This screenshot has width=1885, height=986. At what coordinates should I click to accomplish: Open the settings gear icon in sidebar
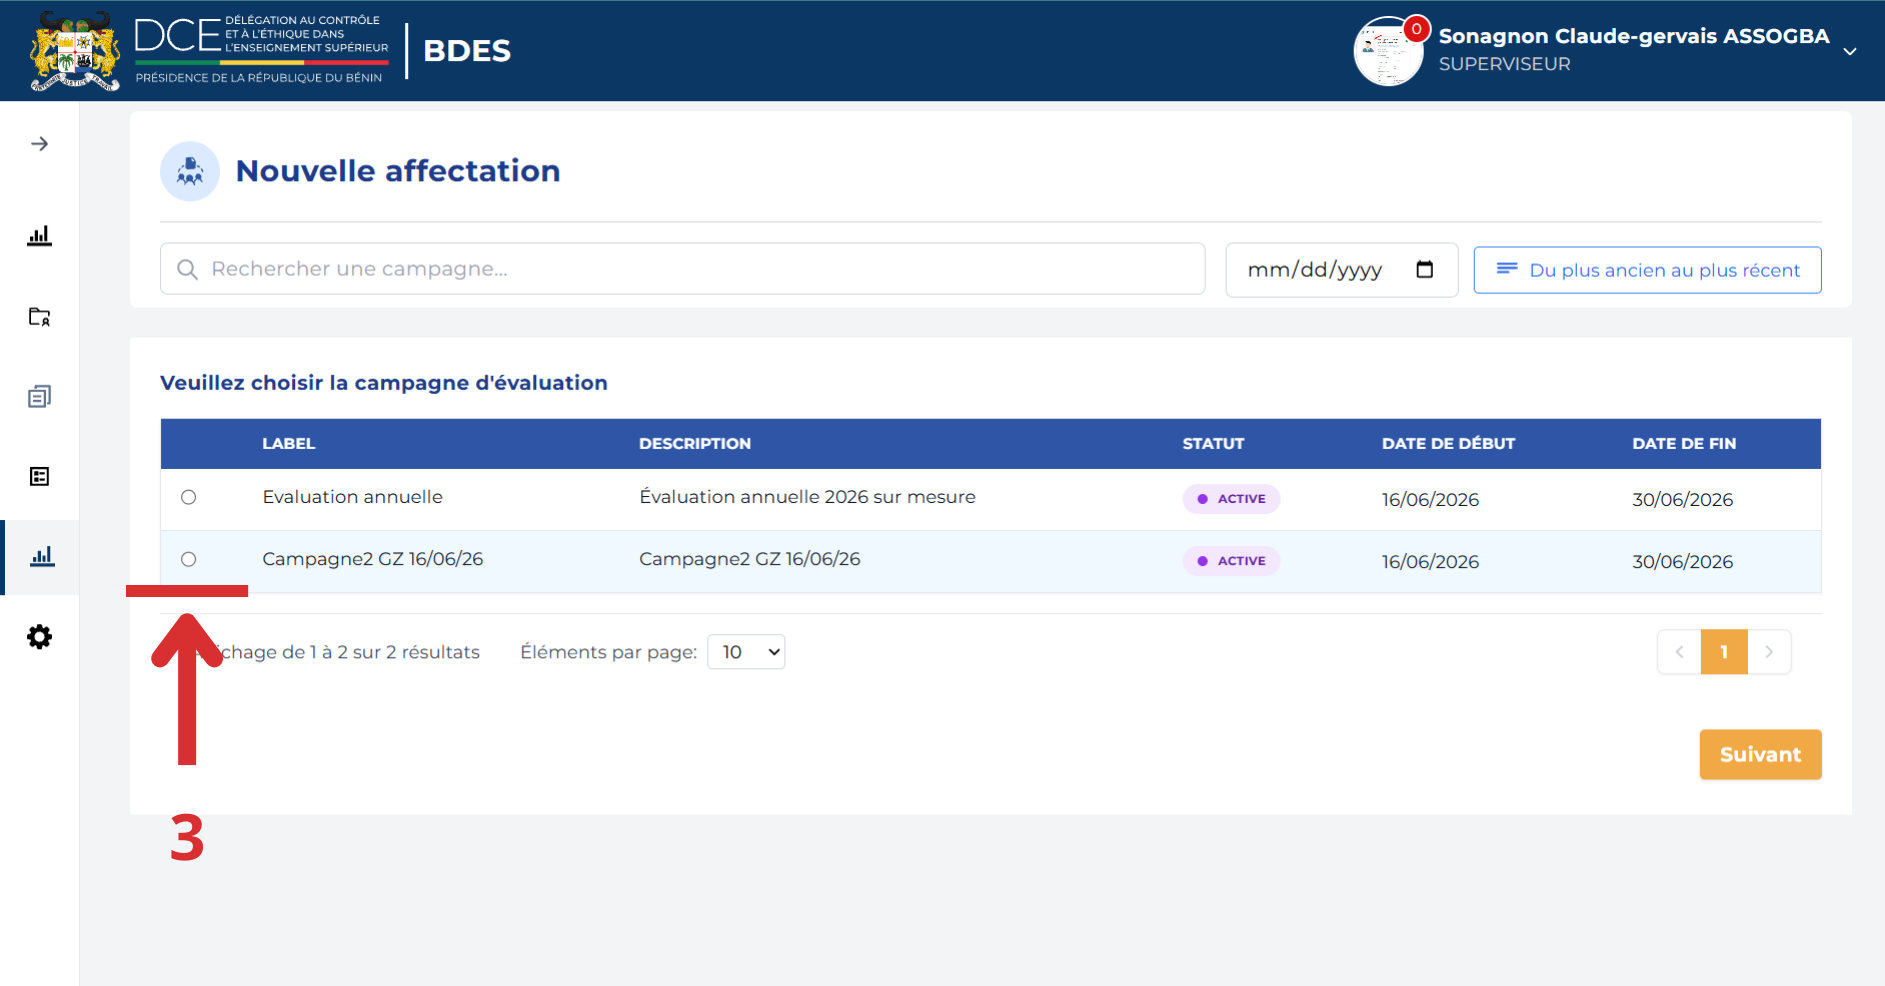pos(39,637)
